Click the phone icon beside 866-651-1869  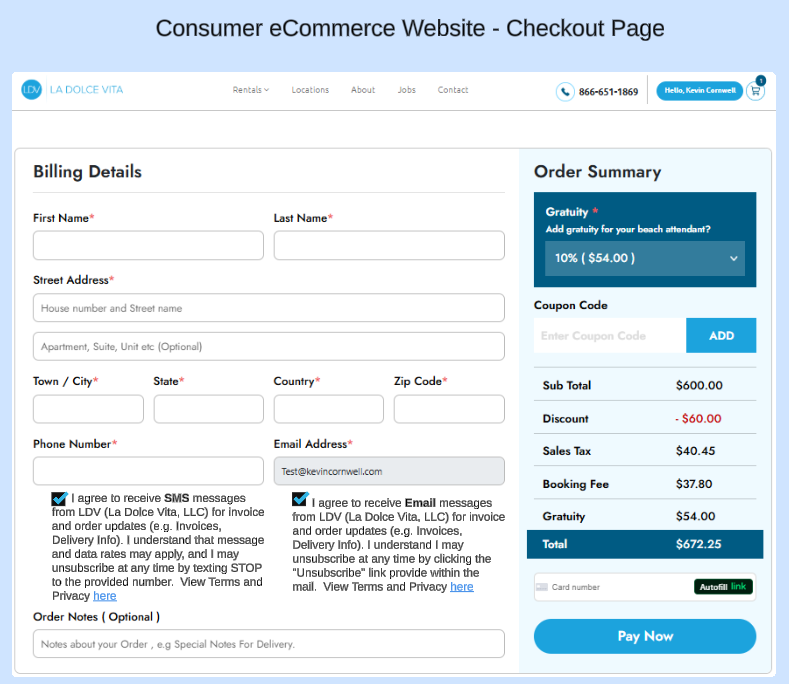(x=566, y=92)
